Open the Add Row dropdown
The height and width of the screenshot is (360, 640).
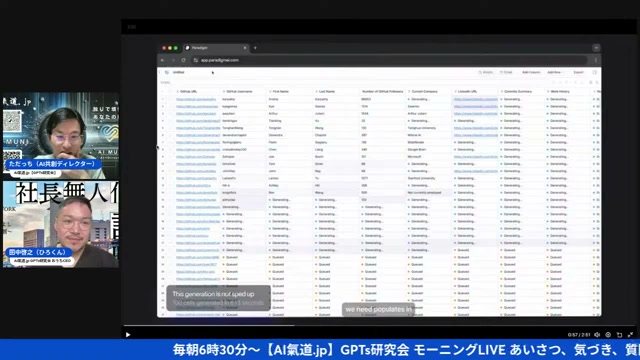tap(555, 72)
